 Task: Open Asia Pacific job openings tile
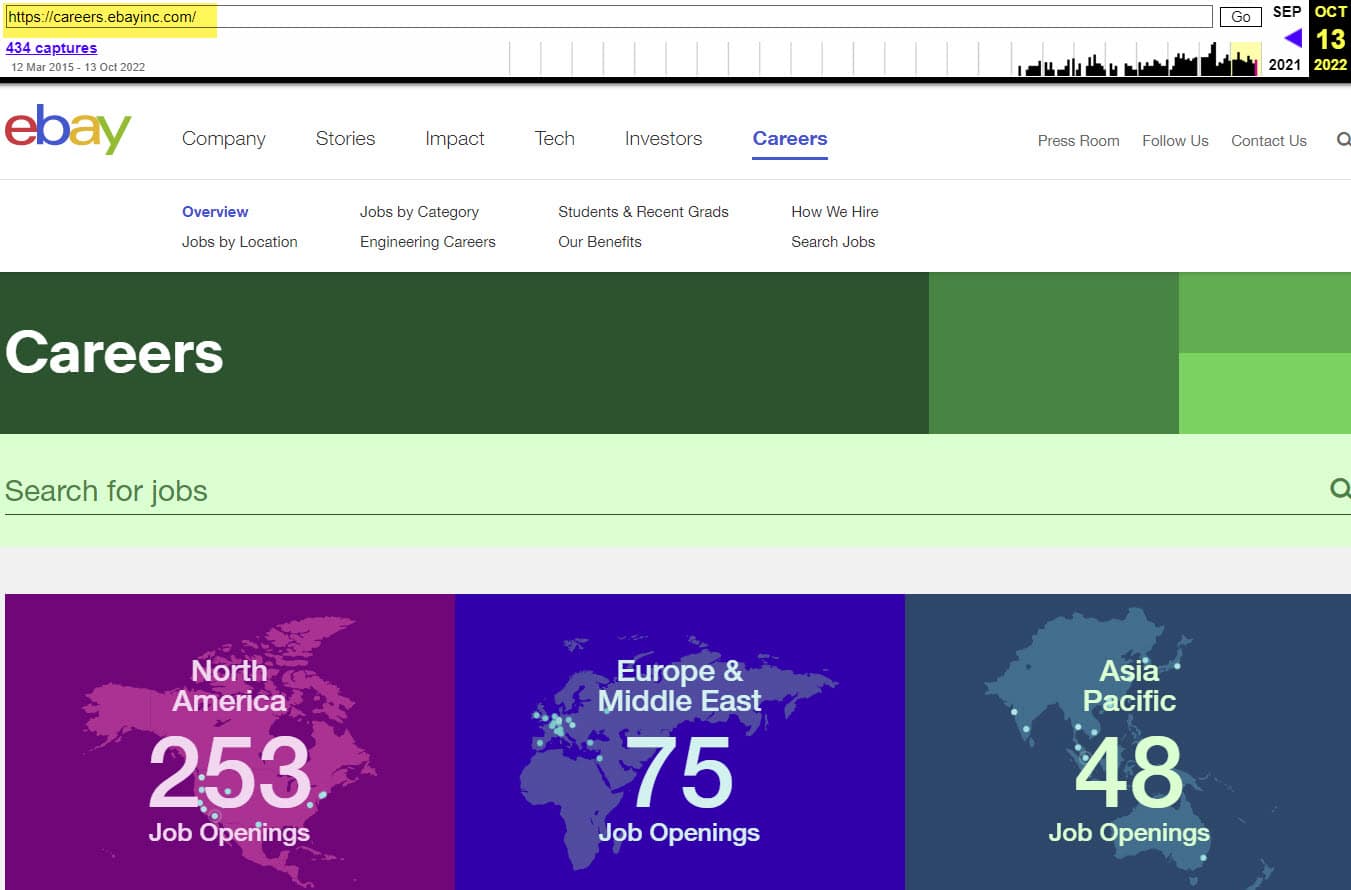[1128, 742]
